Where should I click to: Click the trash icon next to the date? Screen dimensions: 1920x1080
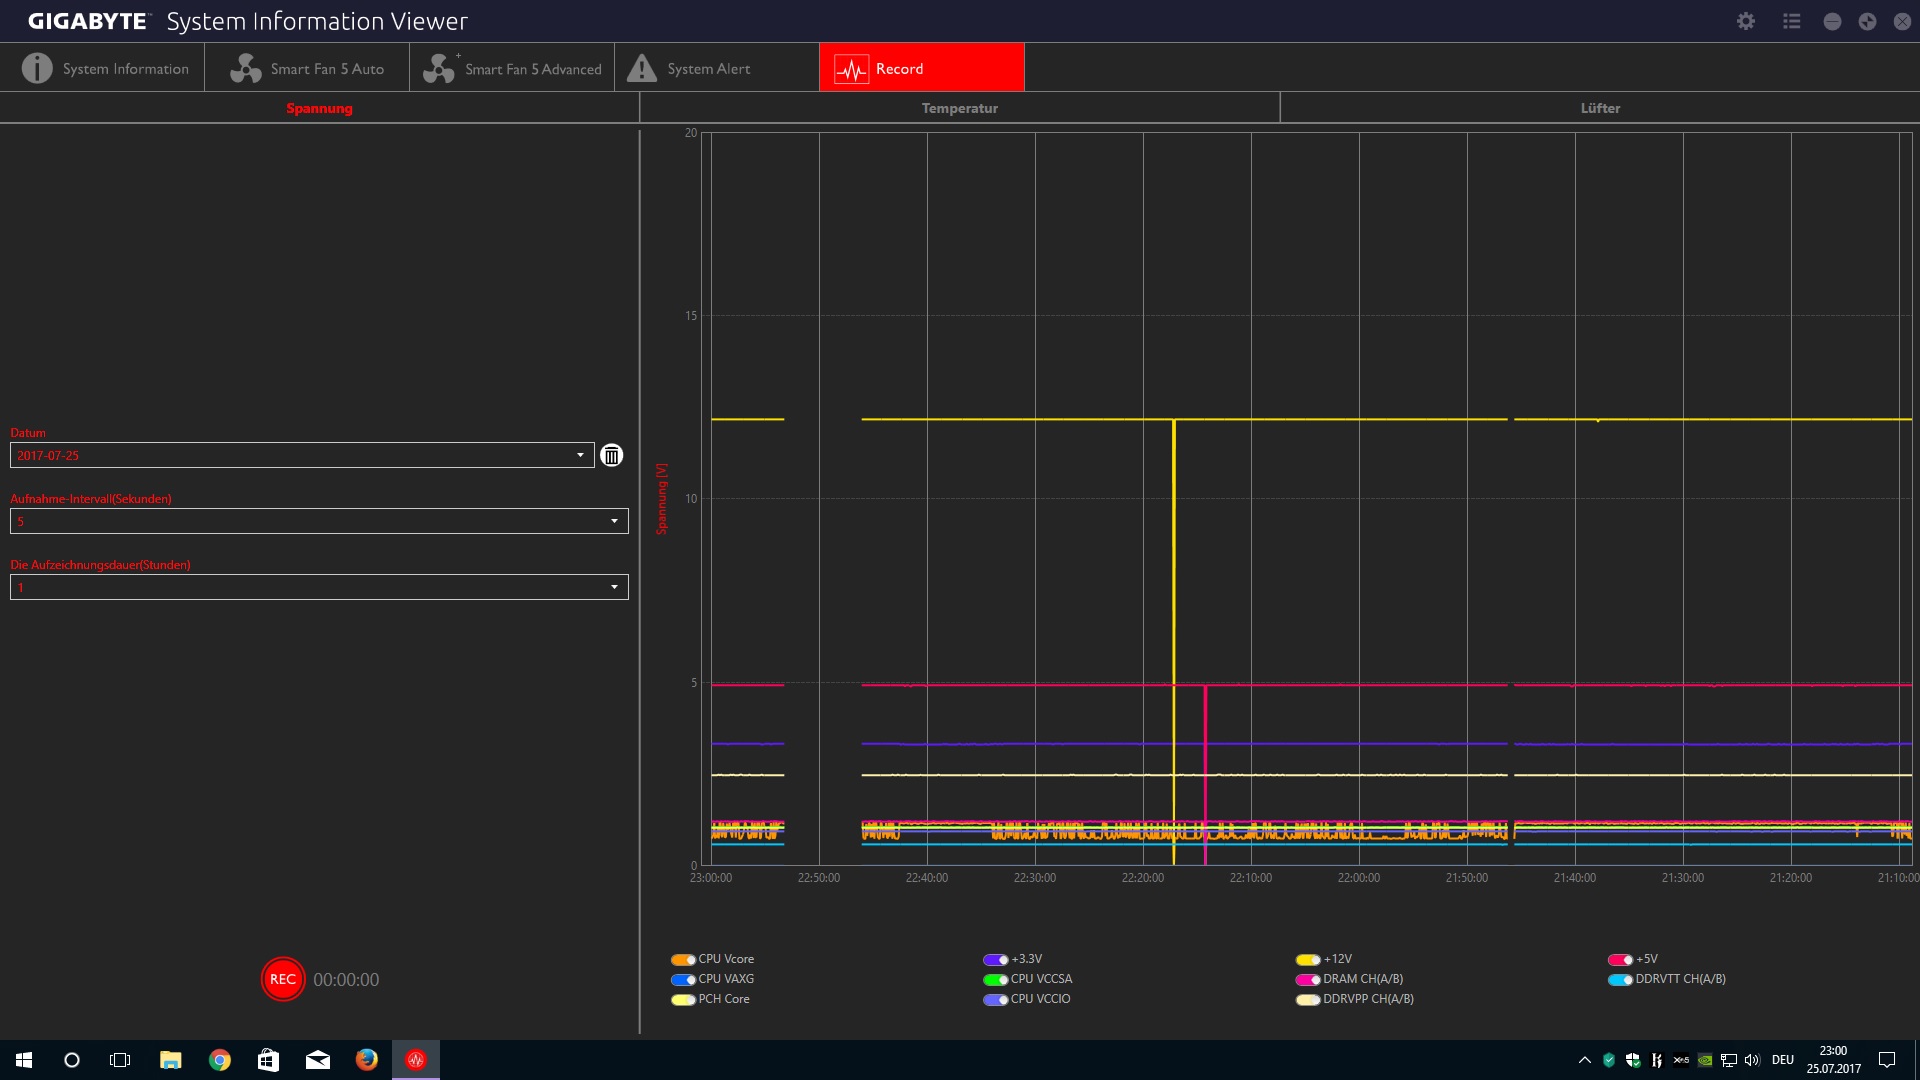click(x=611, y=455)
